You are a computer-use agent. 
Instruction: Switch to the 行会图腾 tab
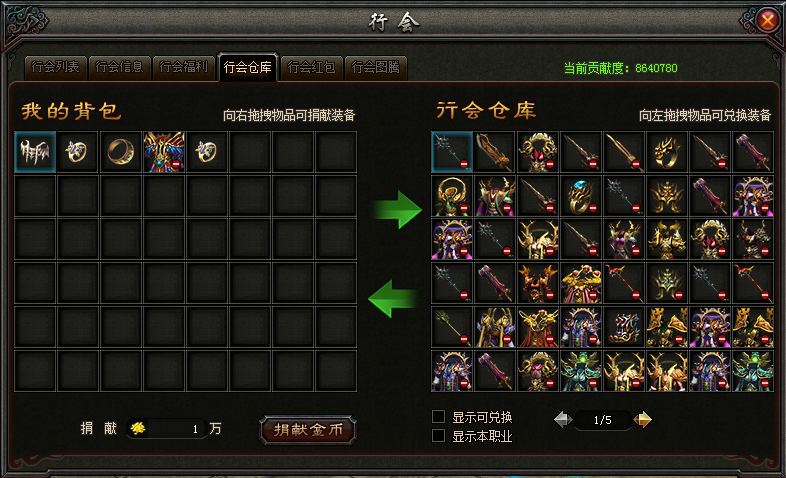[375, 67]
